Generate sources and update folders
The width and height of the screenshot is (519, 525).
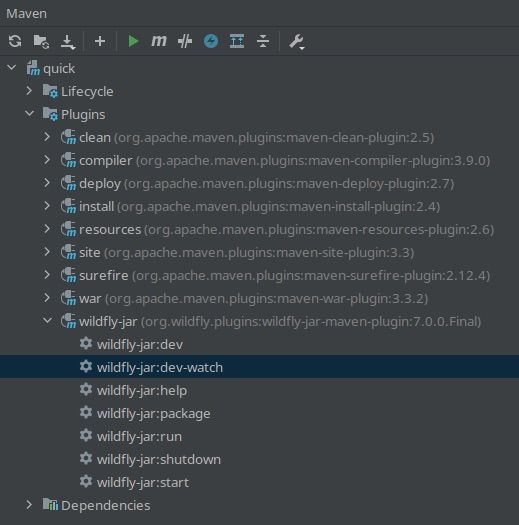41,41
